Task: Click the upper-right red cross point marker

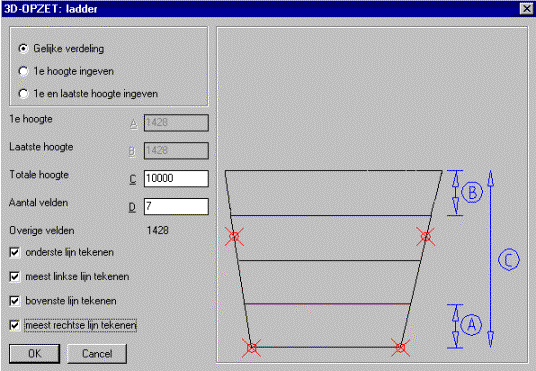Action: coord(426,236)
